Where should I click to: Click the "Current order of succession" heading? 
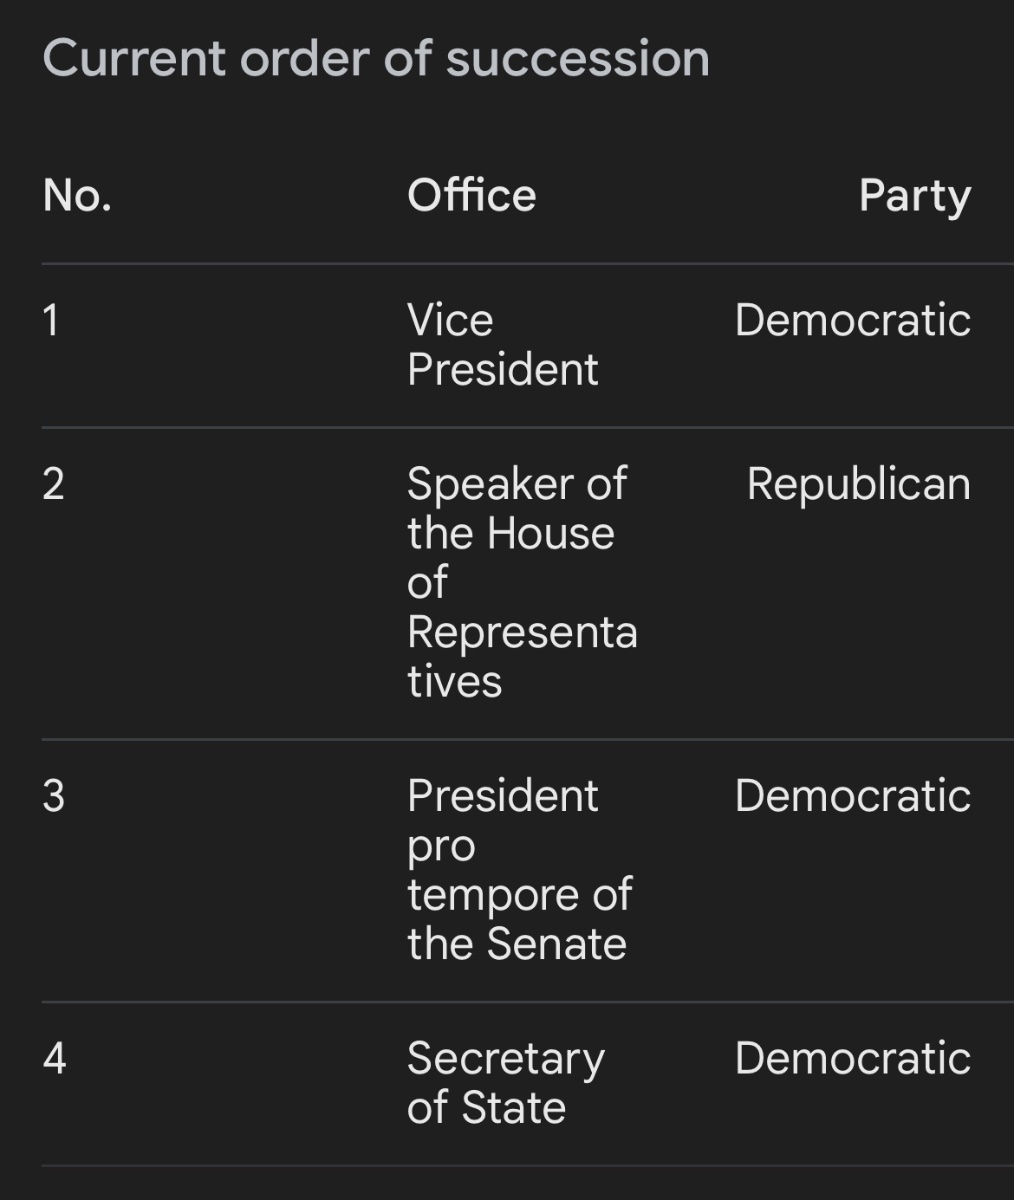[376, 58]
